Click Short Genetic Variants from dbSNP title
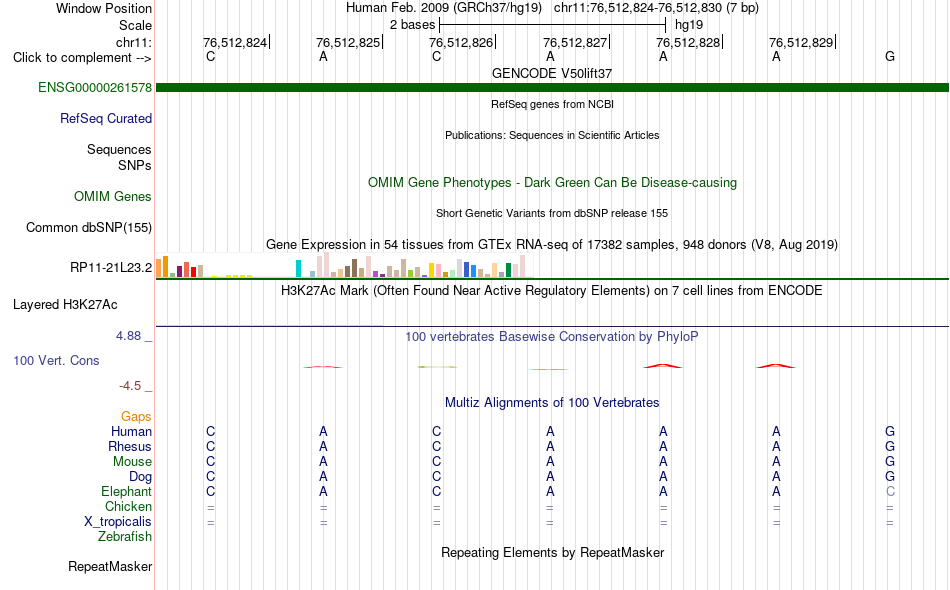950x590 pixels. [552, 213]
